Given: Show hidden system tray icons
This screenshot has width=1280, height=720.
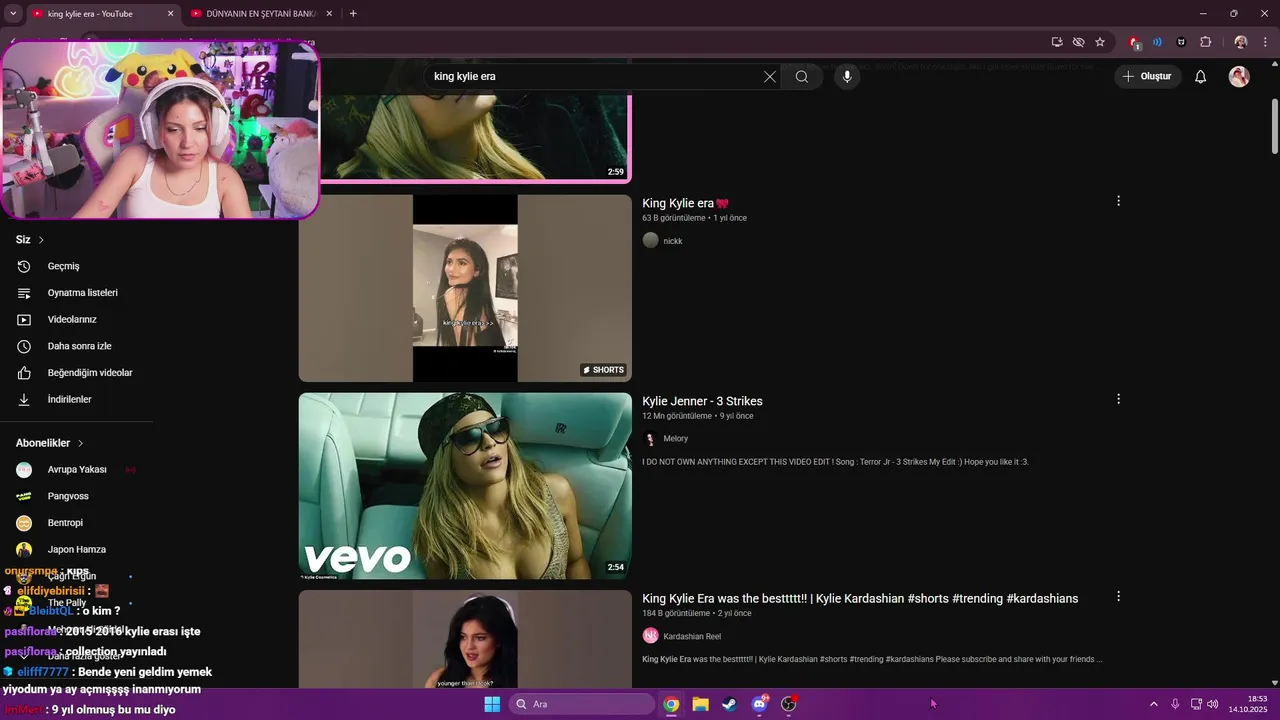Looking at the screenshot, I should 1153,704.
